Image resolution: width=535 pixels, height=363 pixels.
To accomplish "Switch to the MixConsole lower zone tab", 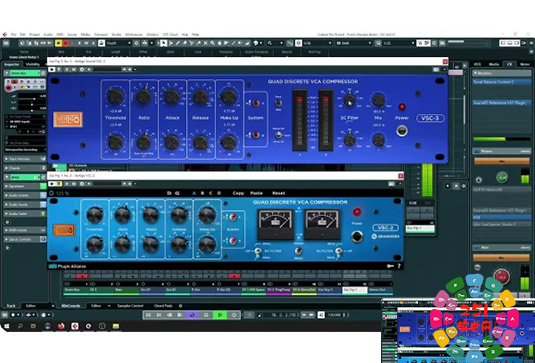I will [x=70, y=306].
